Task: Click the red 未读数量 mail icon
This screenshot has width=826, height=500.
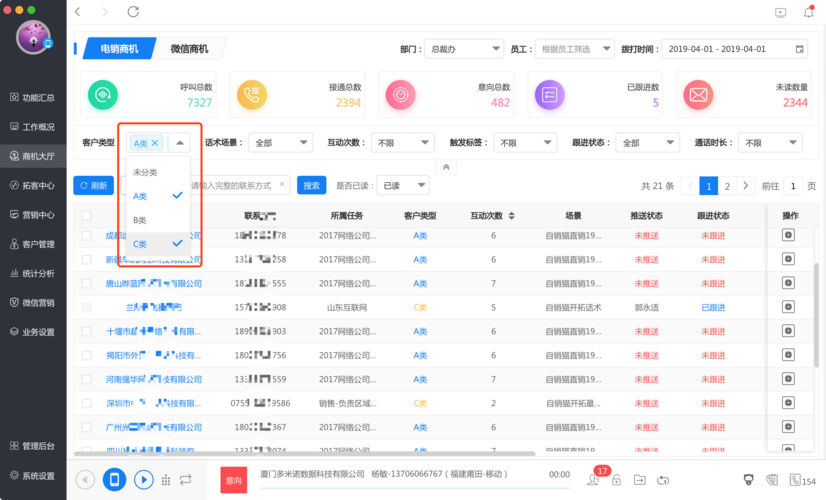Action: [698, 95]
